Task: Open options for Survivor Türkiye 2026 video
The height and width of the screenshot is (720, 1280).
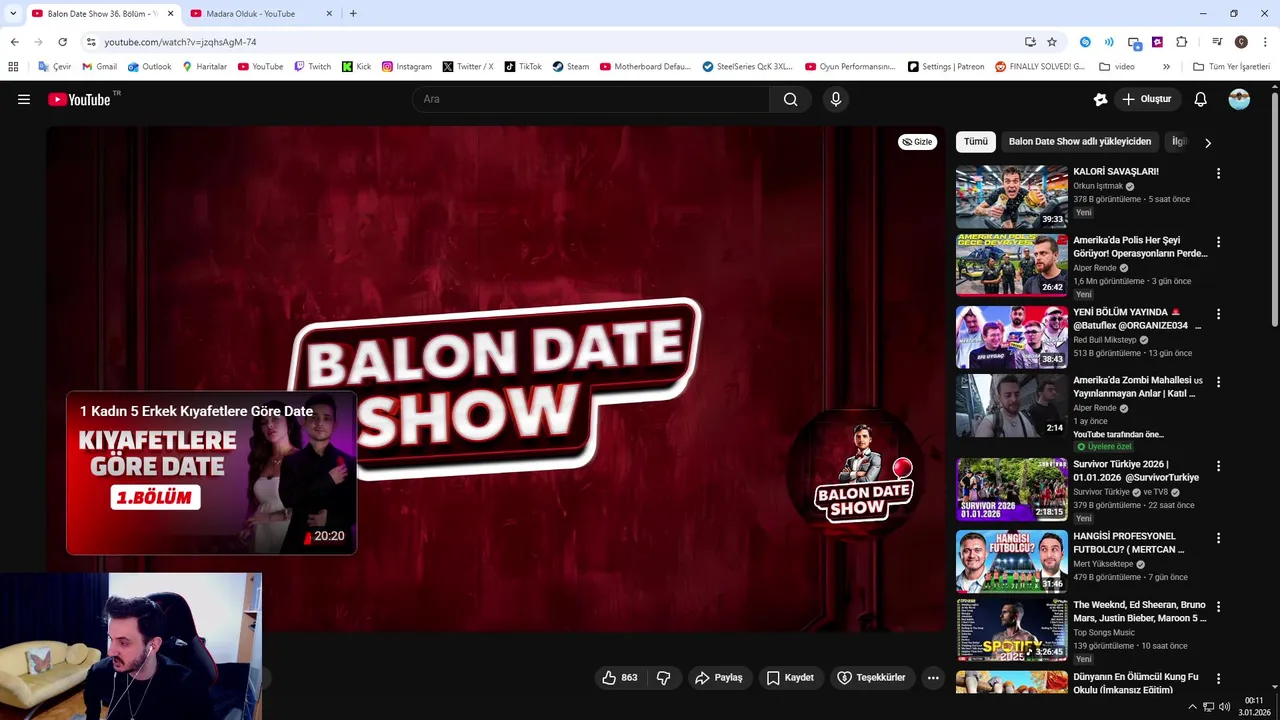Action: pyautogui.click(x=1218, y=466)
